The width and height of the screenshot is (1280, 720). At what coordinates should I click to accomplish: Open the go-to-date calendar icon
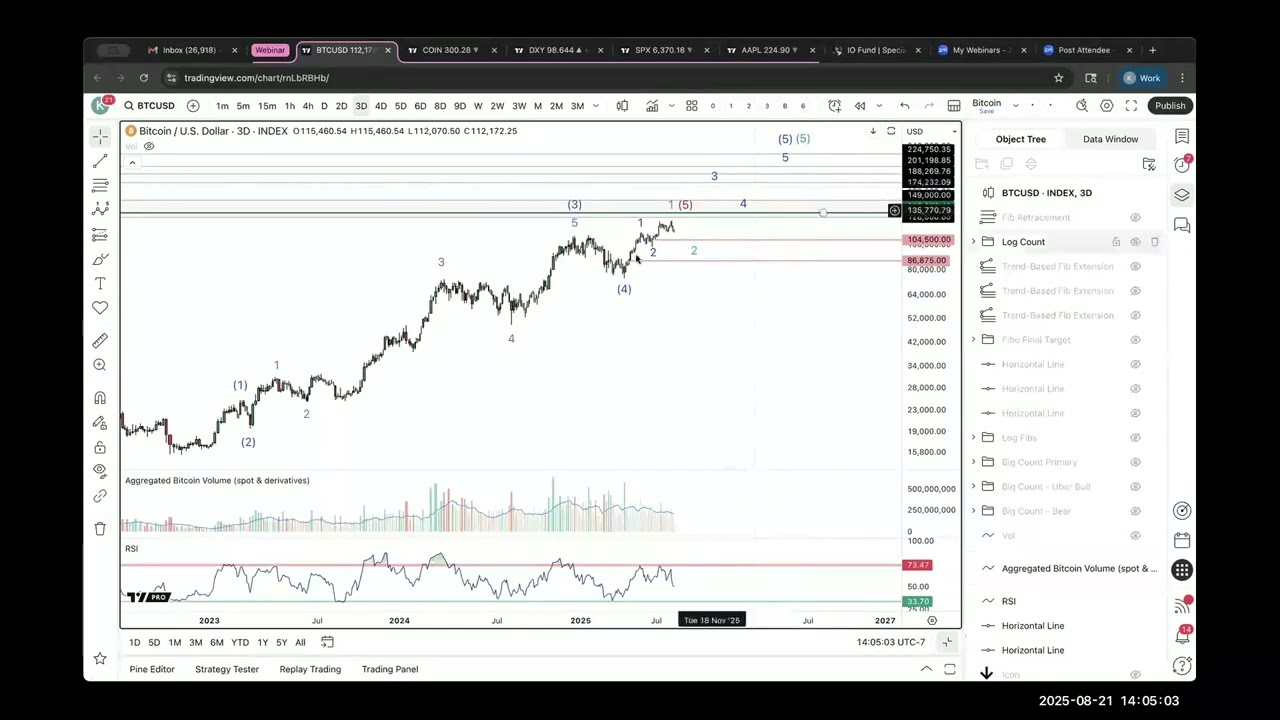(327, 642)
